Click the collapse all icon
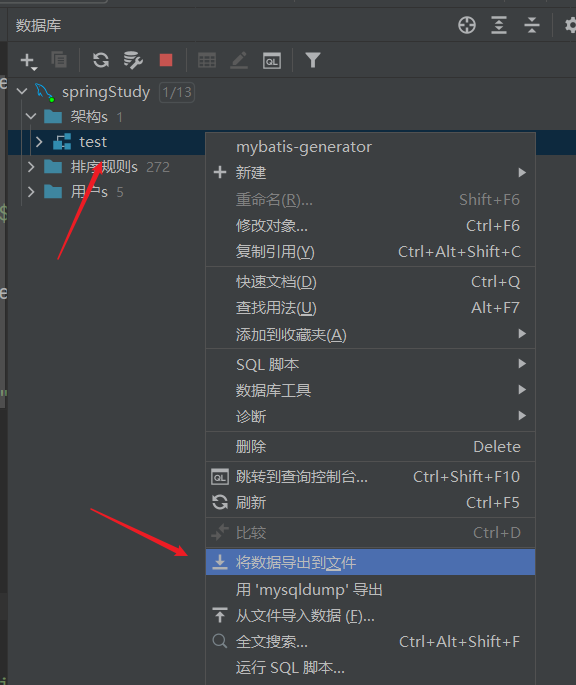Image resolution: width=576 pixels, height=685 pixels. coord(531,25)
